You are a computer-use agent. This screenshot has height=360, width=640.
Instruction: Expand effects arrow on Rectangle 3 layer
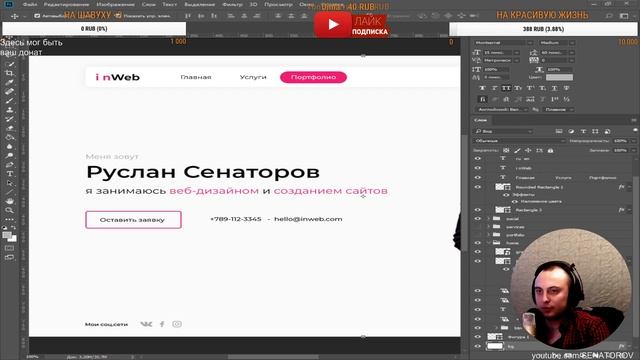629,210
